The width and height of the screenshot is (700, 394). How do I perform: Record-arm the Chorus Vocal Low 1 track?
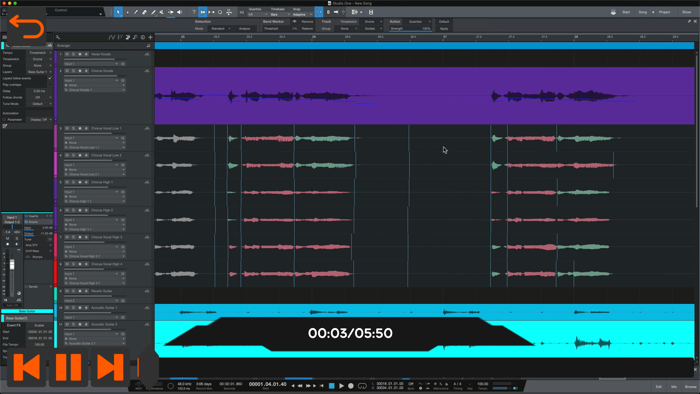(x=80, y=128)
